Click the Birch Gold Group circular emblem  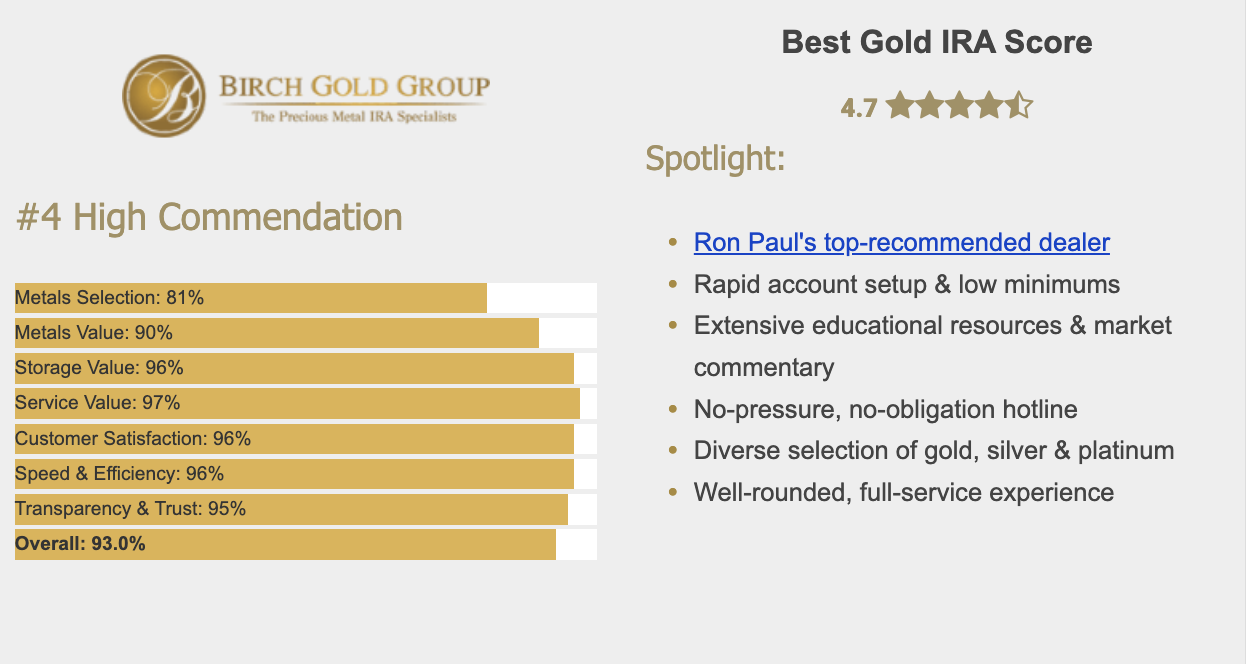pyautogui.click(x=163, y=96)
